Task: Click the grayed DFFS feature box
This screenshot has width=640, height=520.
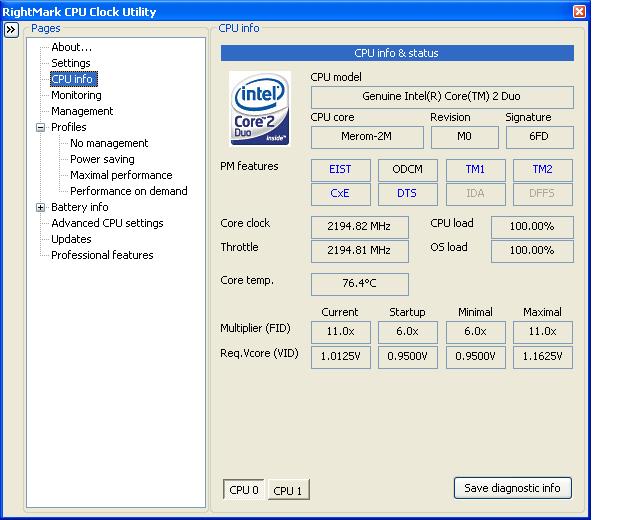Action: 542,194
